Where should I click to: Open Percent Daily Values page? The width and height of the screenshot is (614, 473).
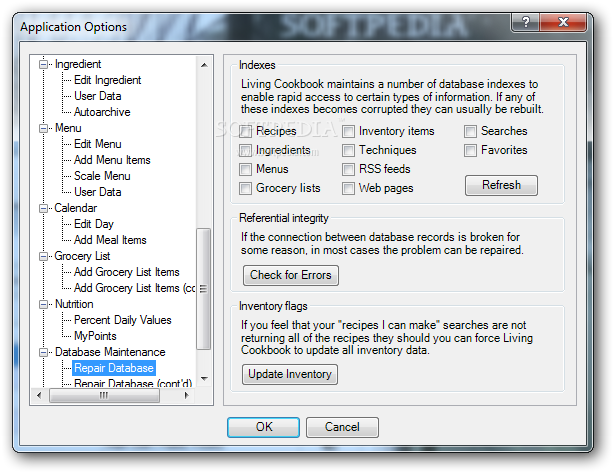[123, 320]
